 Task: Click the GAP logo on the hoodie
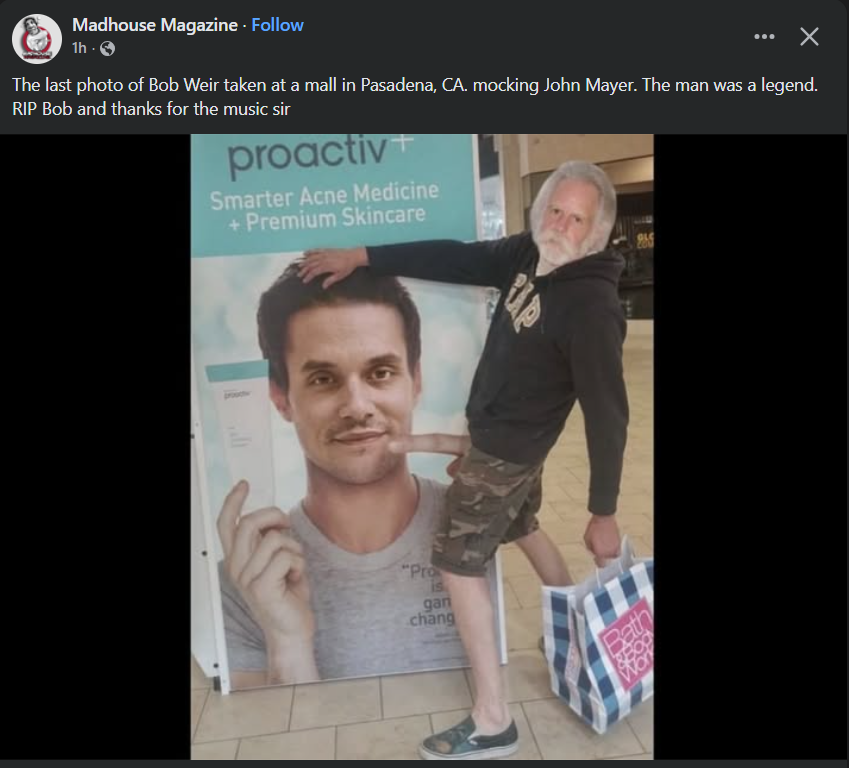[x=525, y=303]
